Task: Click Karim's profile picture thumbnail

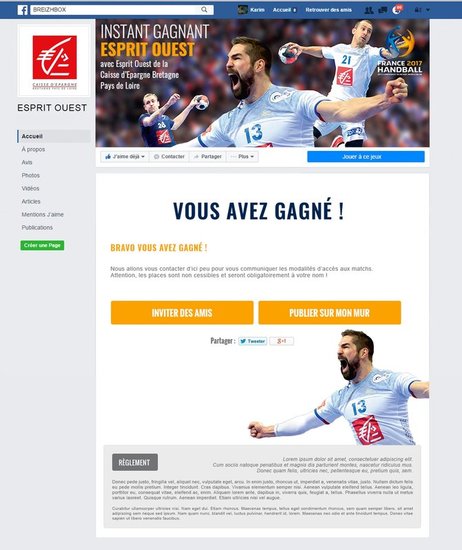Action: point(242,10)
